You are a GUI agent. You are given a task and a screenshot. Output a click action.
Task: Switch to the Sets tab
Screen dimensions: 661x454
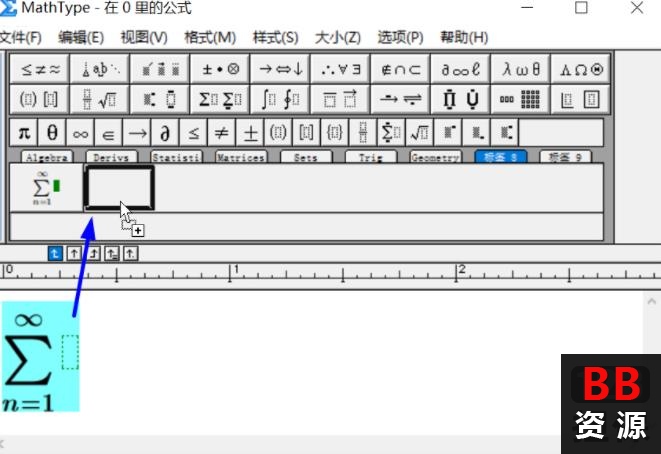306,157
